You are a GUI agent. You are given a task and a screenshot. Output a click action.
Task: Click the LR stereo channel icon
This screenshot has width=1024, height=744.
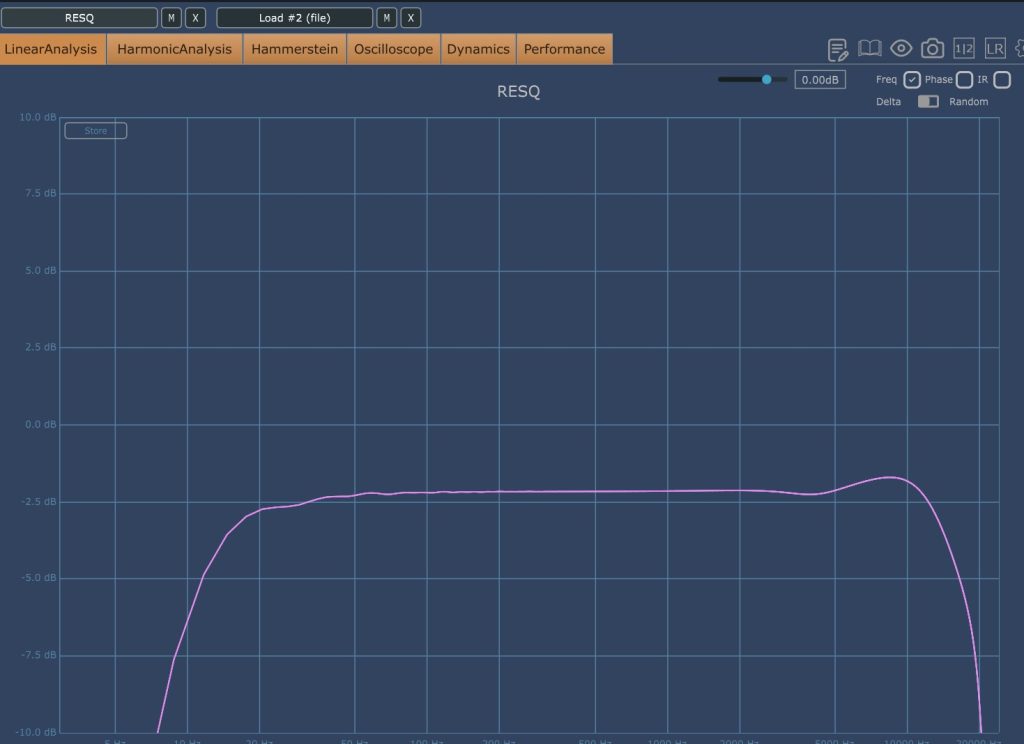point(994,49)
